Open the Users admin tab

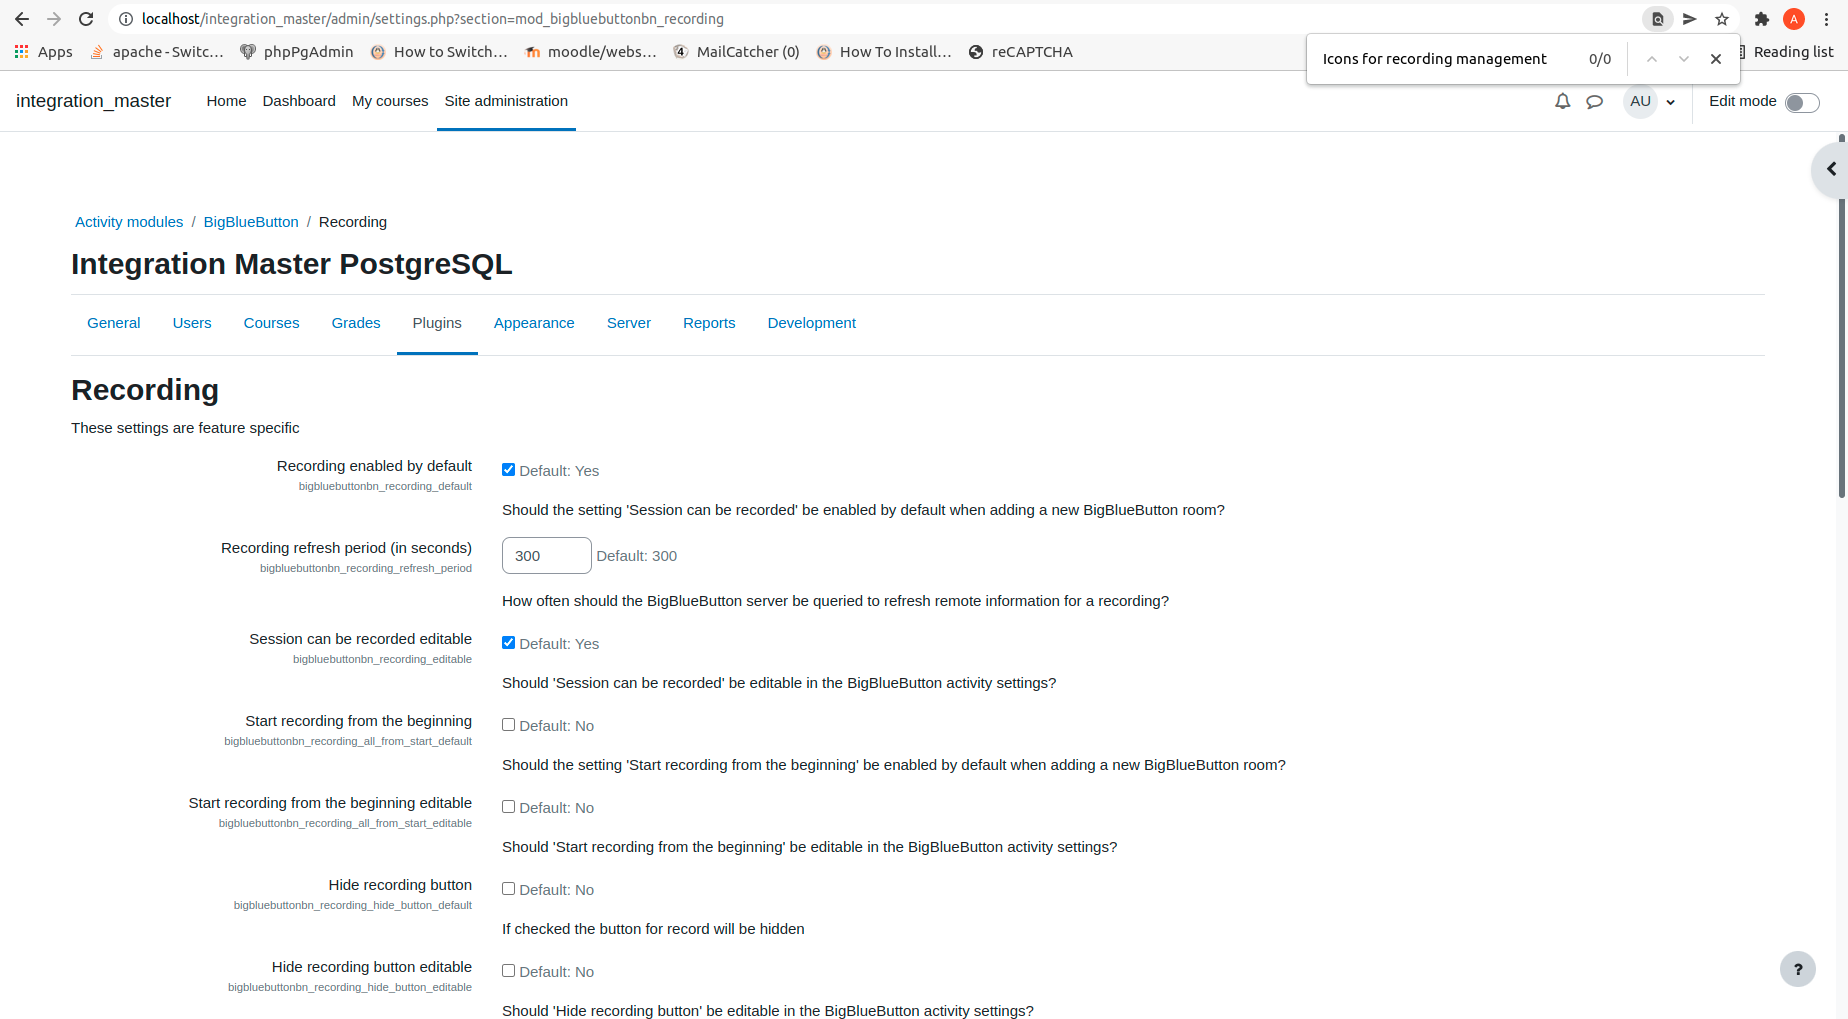pyautogui.click(x=192, y=323)
